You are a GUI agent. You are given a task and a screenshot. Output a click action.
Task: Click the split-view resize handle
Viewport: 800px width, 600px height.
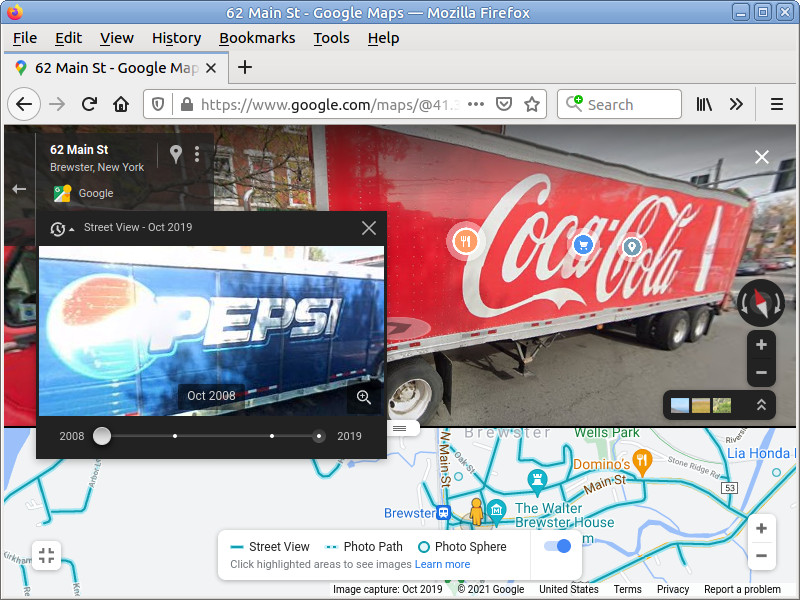tap(399, 429)
